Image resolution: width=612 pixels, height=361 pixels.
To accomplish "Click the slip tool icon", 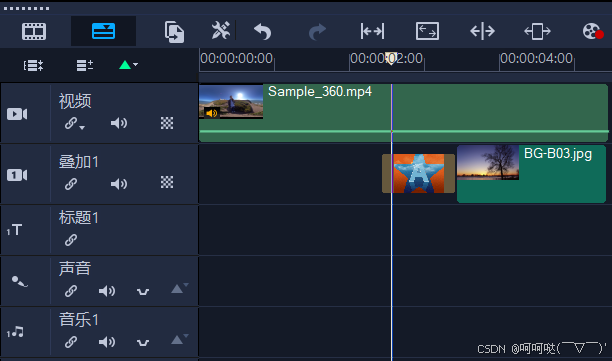I will coord(372,31).
